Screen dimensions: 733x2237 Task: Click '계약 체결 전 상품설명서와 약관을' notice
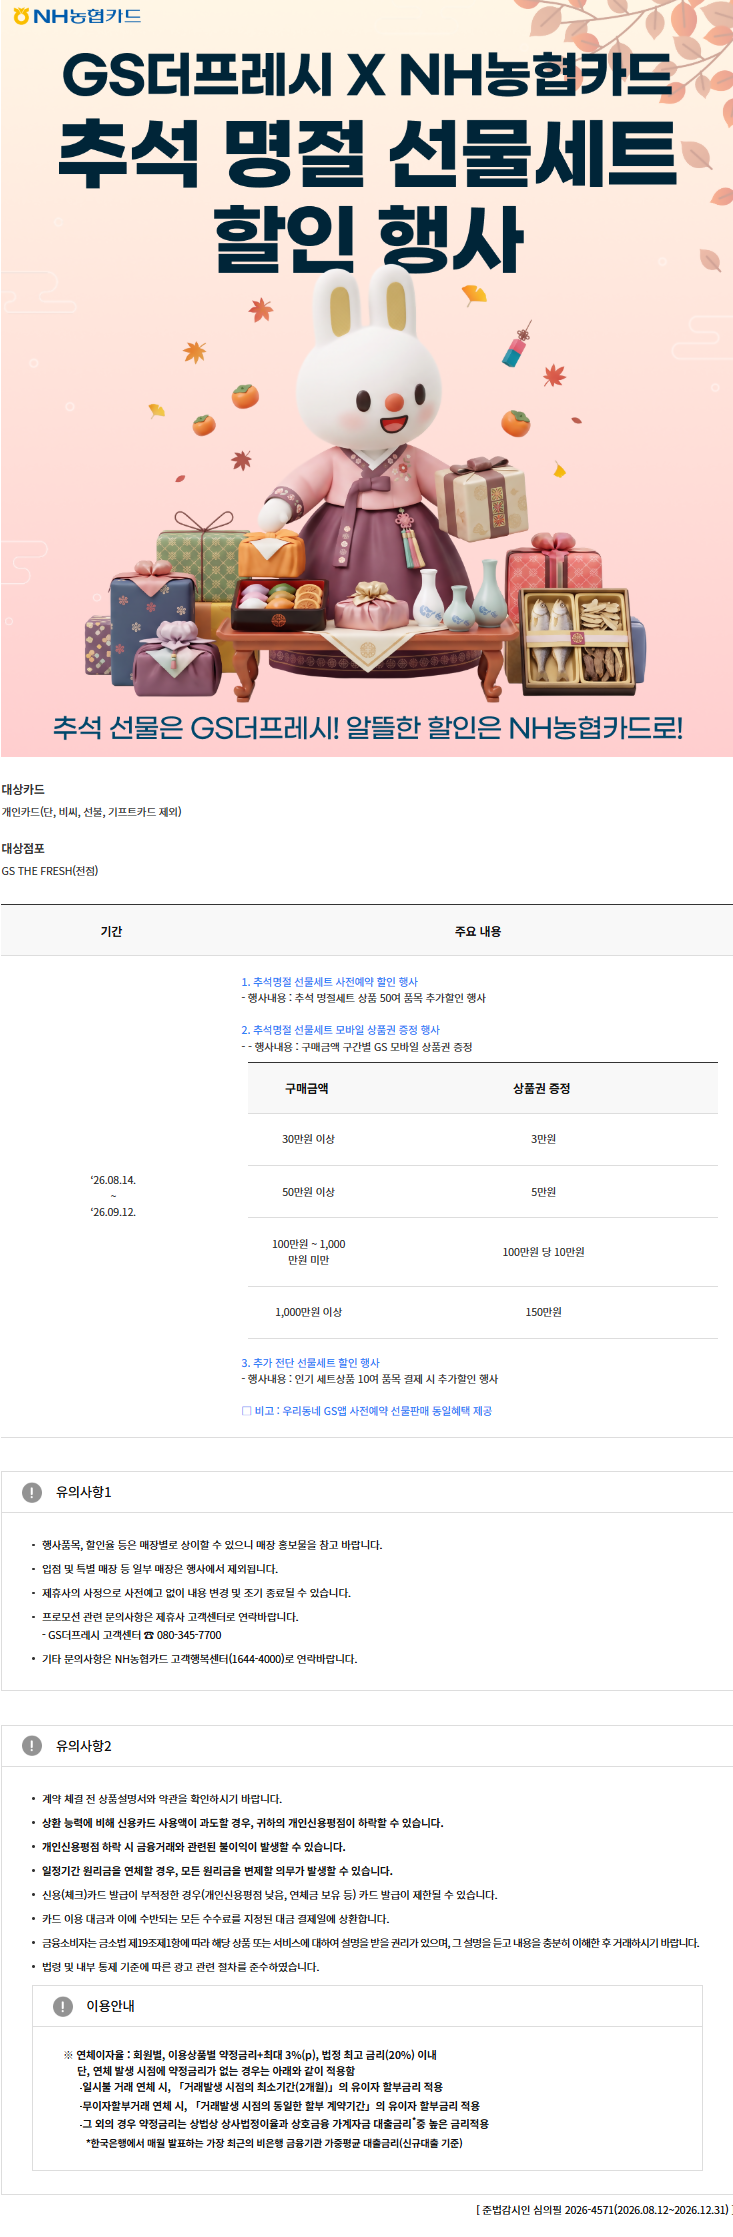162,1799
